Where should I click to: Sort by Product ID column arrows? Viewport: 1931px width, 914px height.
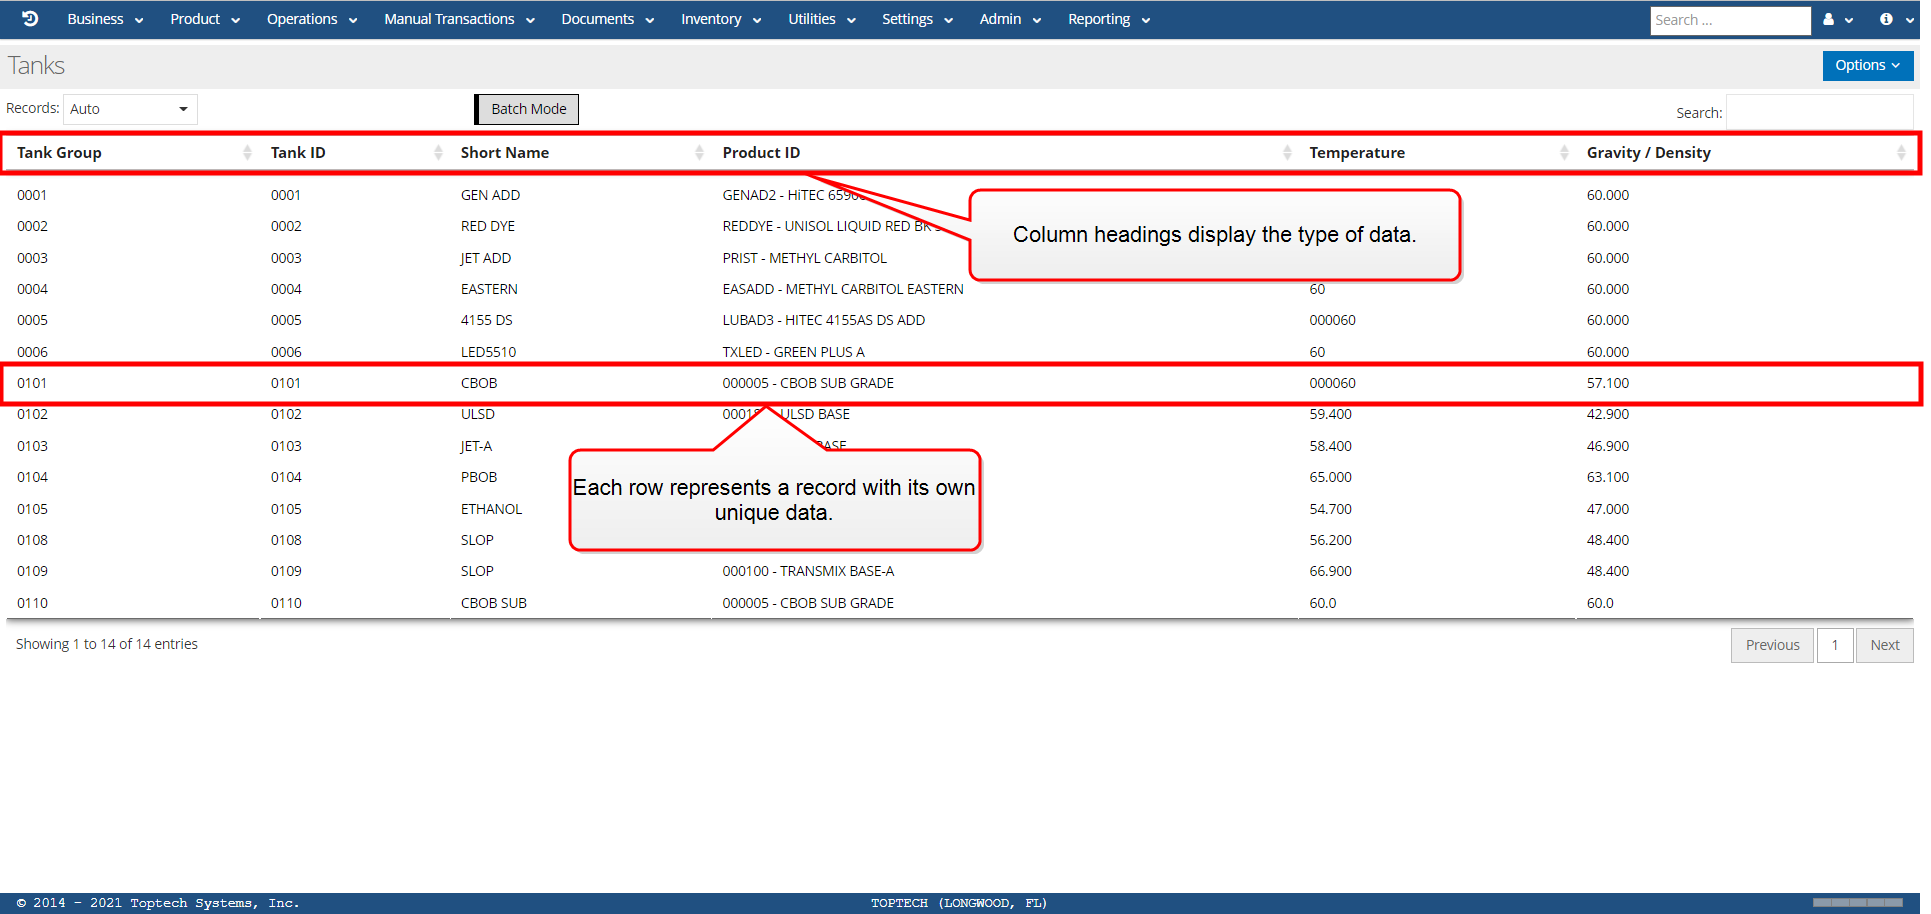(x=1287, y=153)
